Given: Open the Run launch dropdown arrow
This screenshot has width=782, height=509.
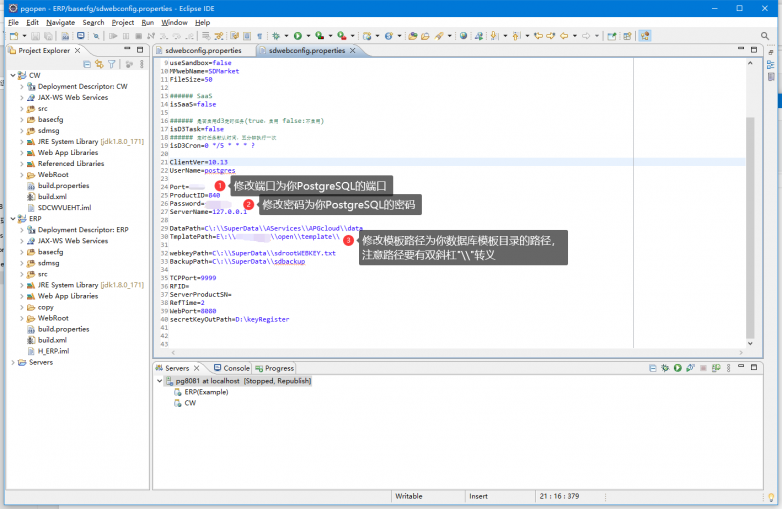Looking at the screenshot, I should click(306, 36).
